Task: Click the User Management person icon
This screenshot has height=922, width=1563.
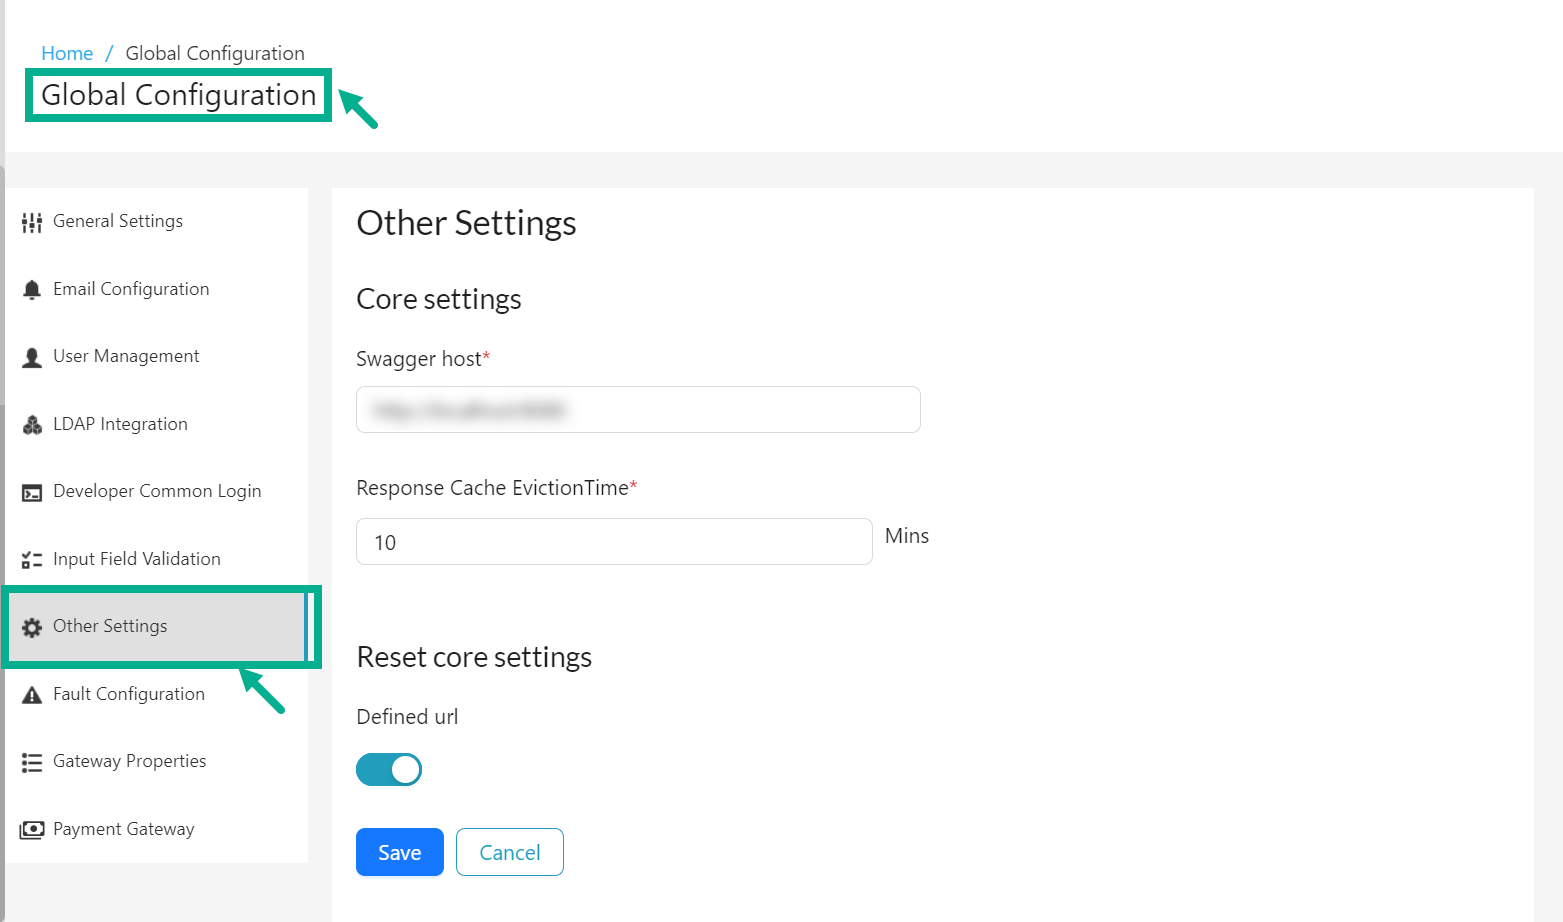Action: click(x=31, y=356)
